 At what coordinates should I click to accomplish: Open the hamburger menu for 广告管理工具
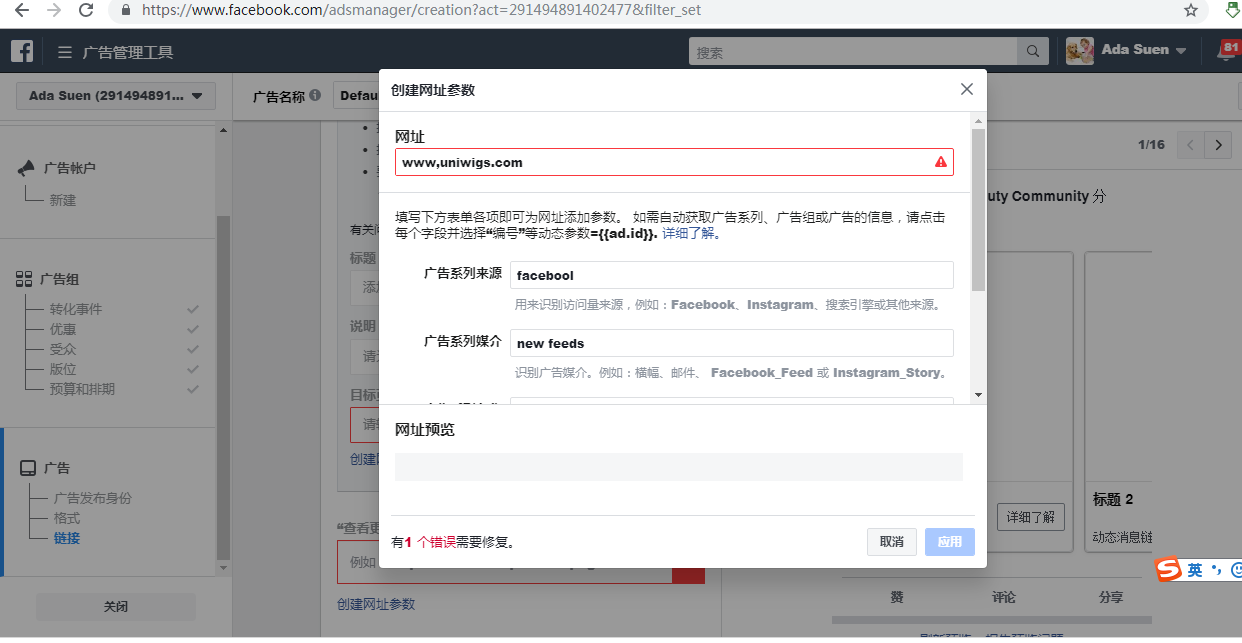tap(65, 52)
